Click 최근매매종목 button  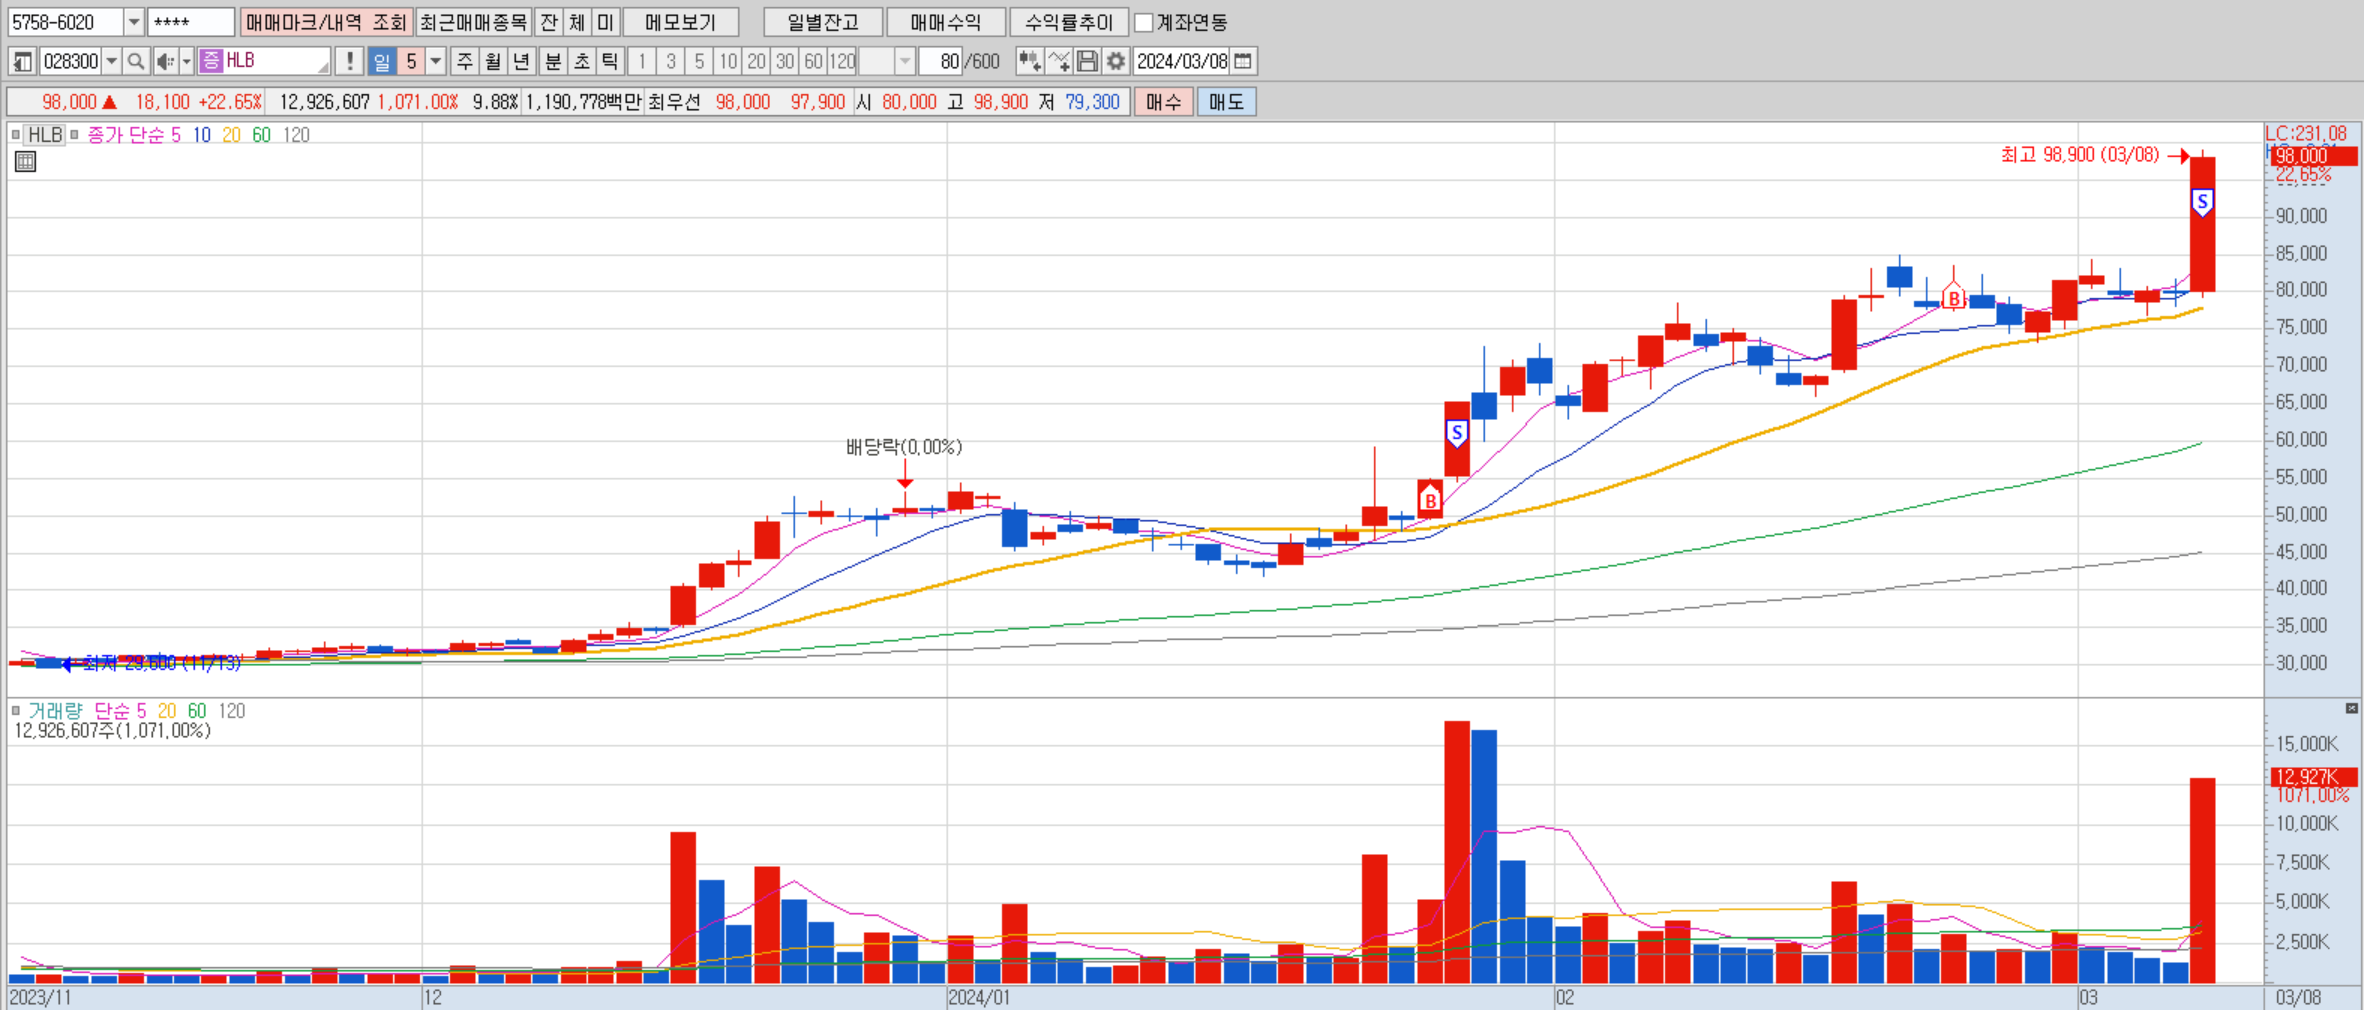click(474, 22)
